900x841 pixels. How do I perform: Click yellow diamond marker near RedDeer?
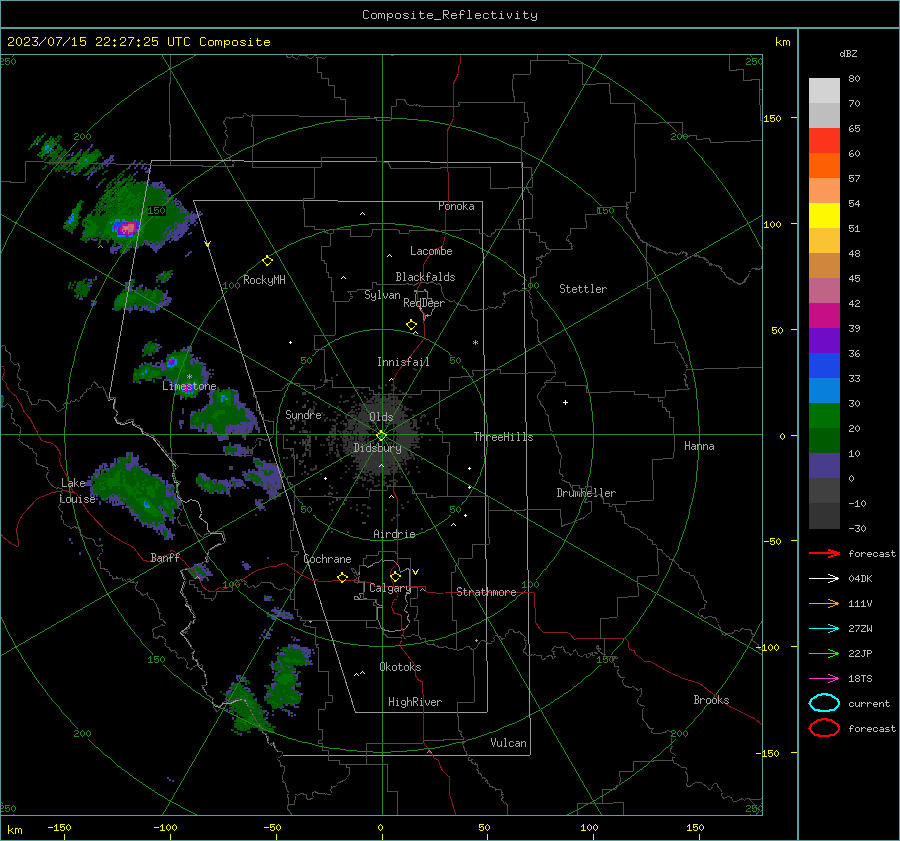[x=412, y=325]
